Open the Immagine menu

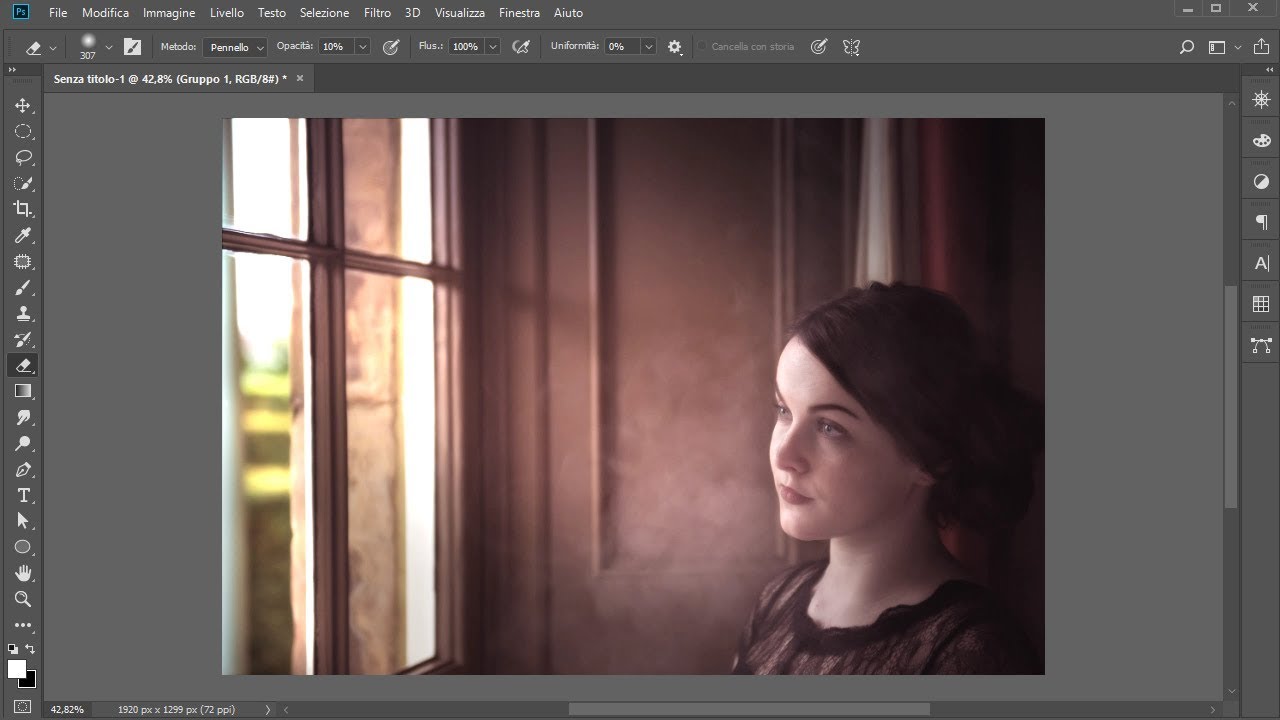169,13
